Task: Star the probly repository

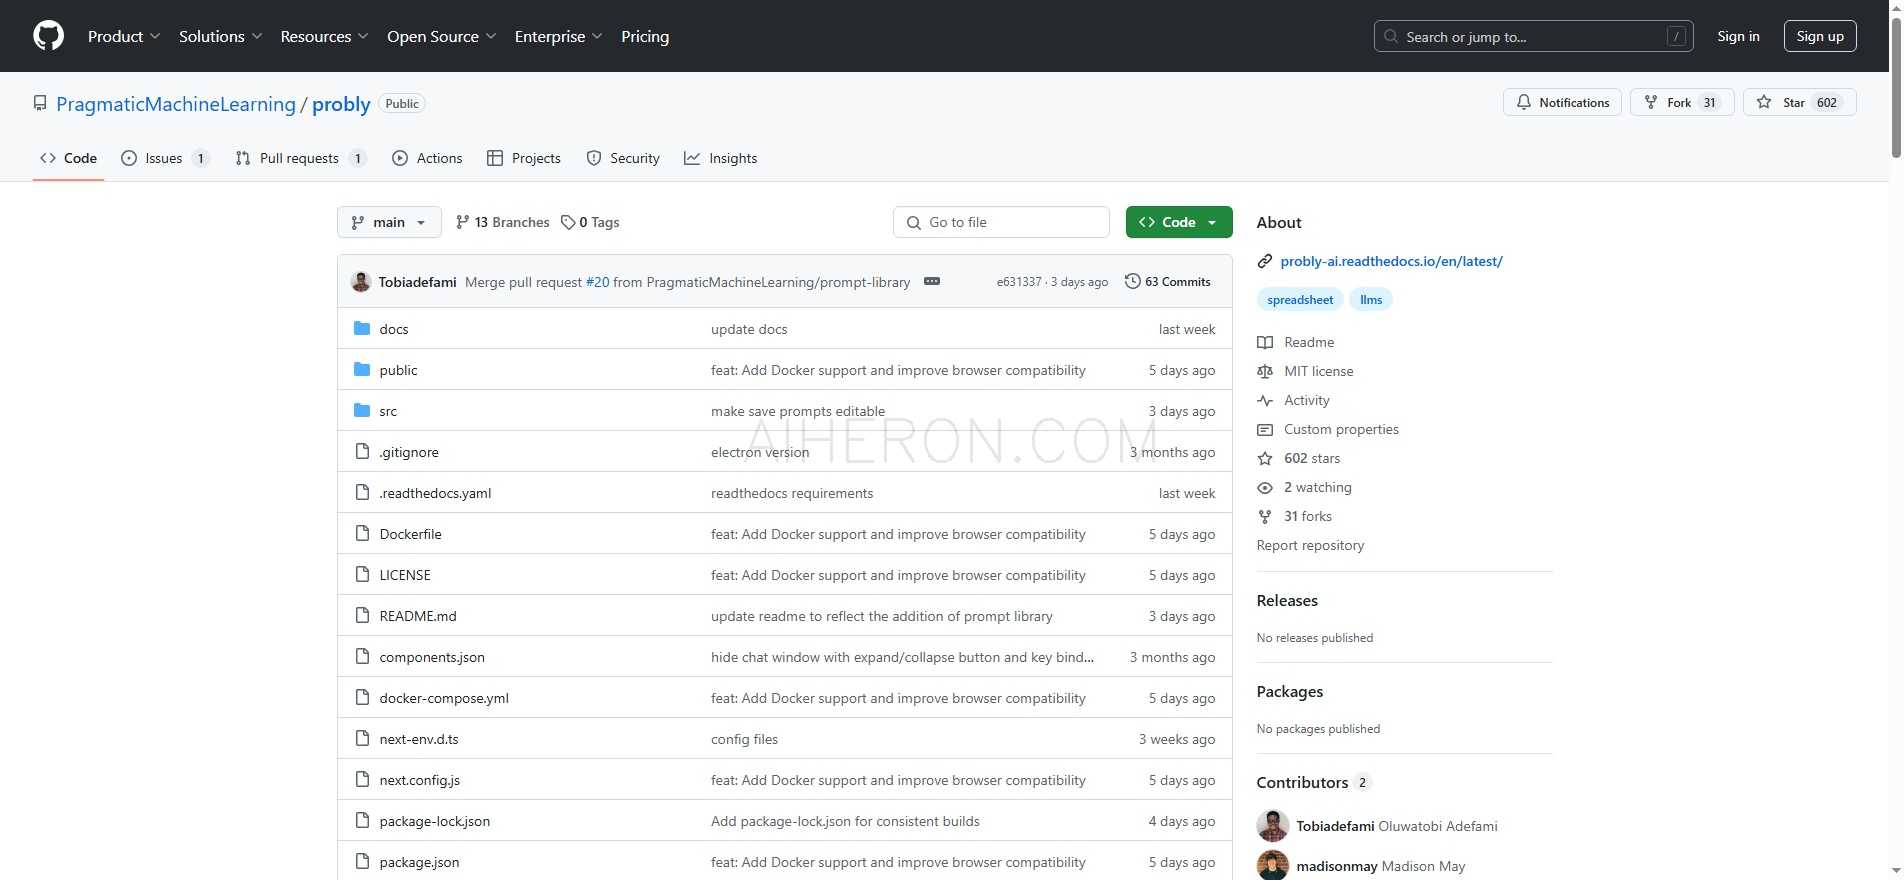Action: (x=1799, y=102)
